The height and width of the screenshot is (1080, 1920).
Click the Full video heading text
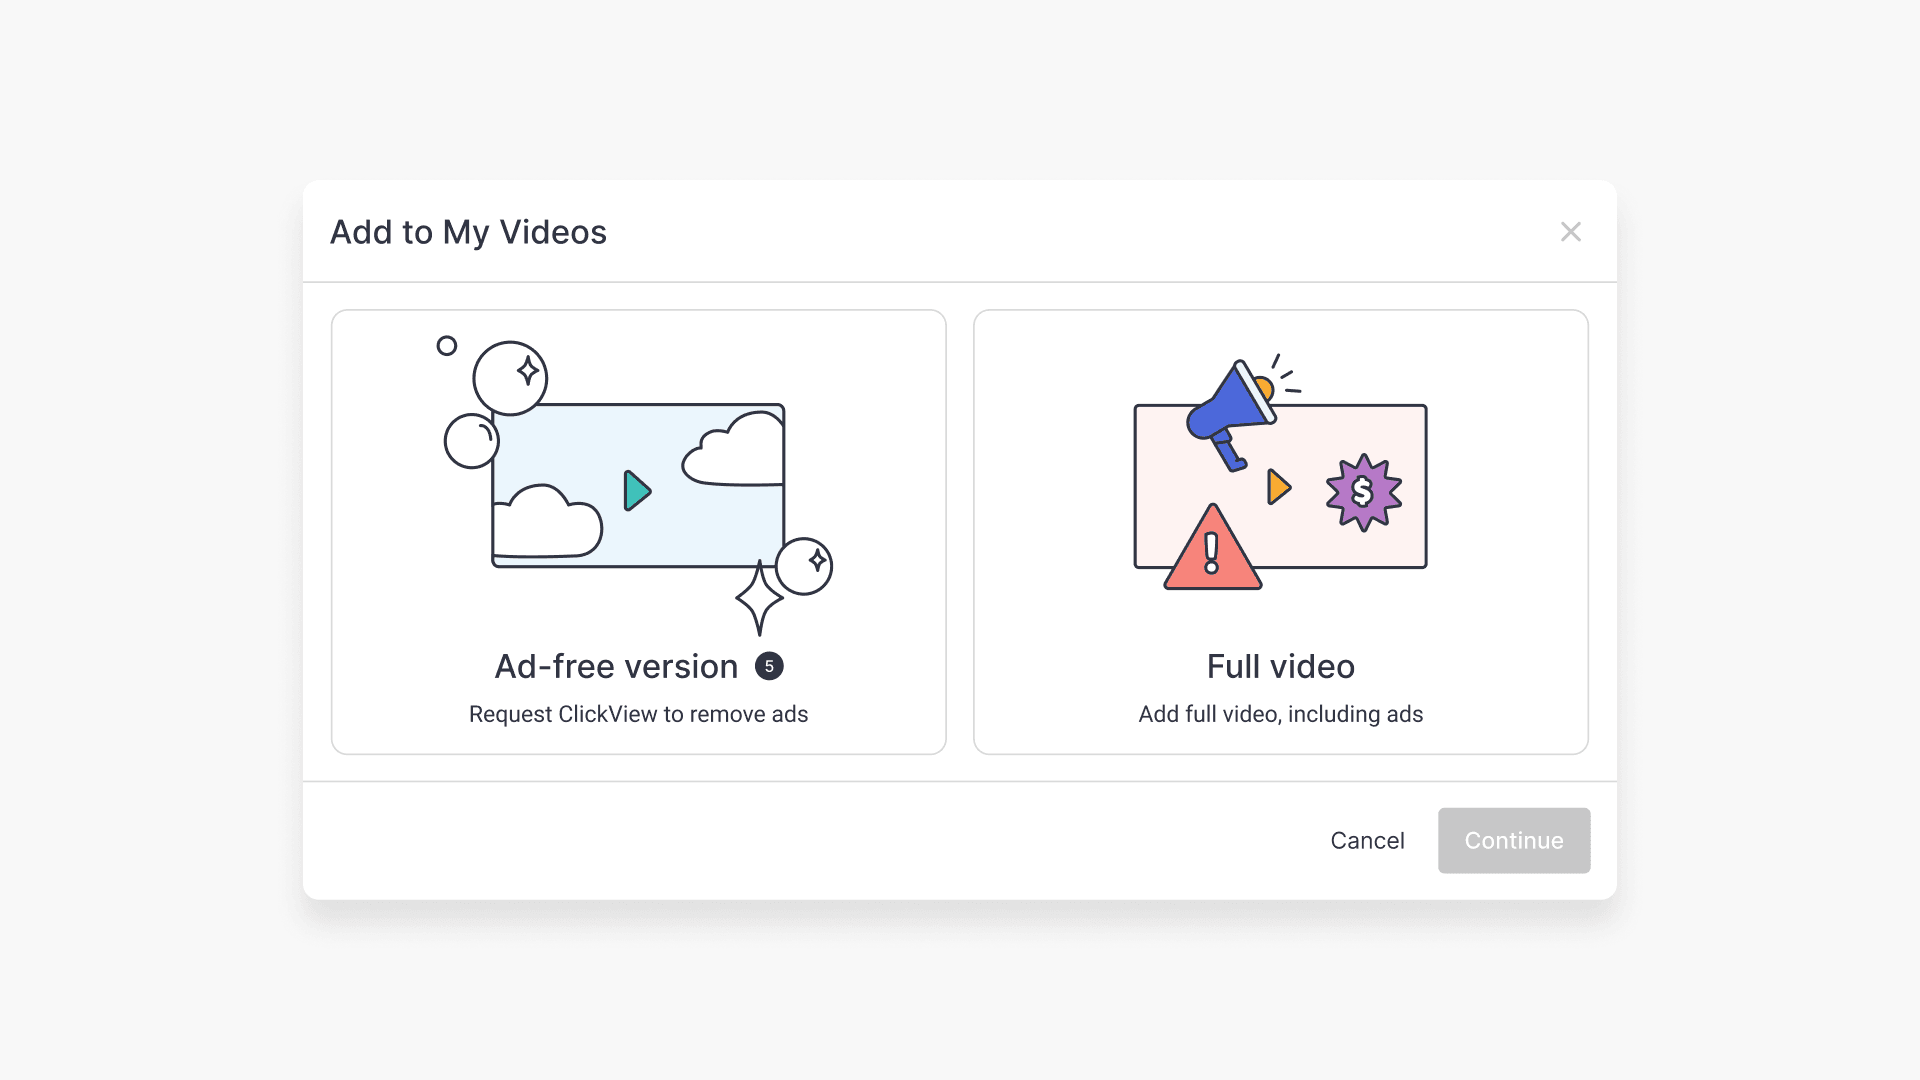tap(1281, 666)
